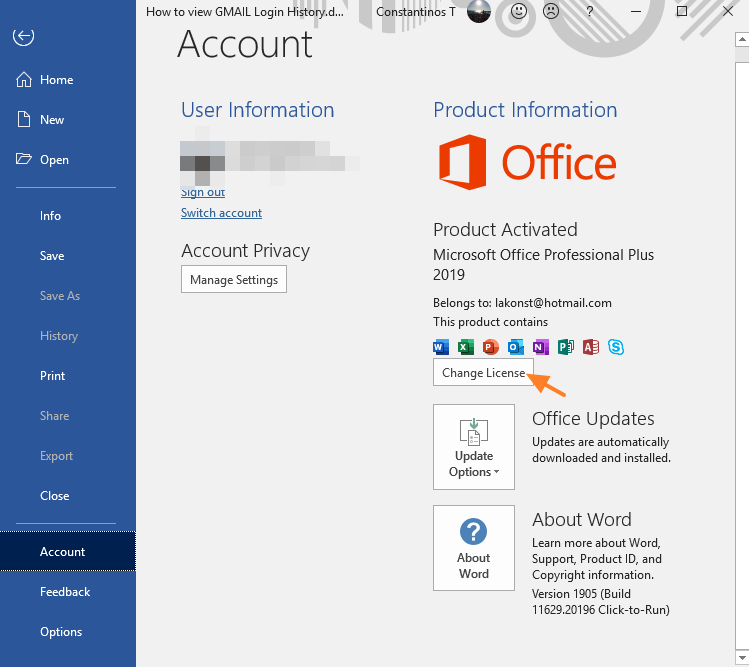The width and height of the screenshot is (749, 667).
Task: Click the 'Product Activated' heading
Action: pos(505,229)
